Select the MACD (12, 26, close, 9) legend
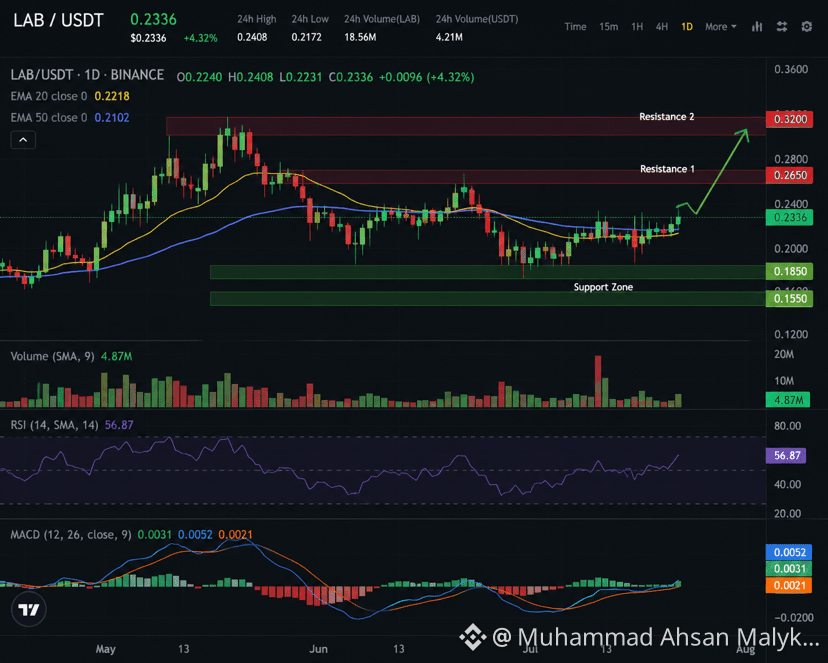828x663 pixels. pos(131,535)
